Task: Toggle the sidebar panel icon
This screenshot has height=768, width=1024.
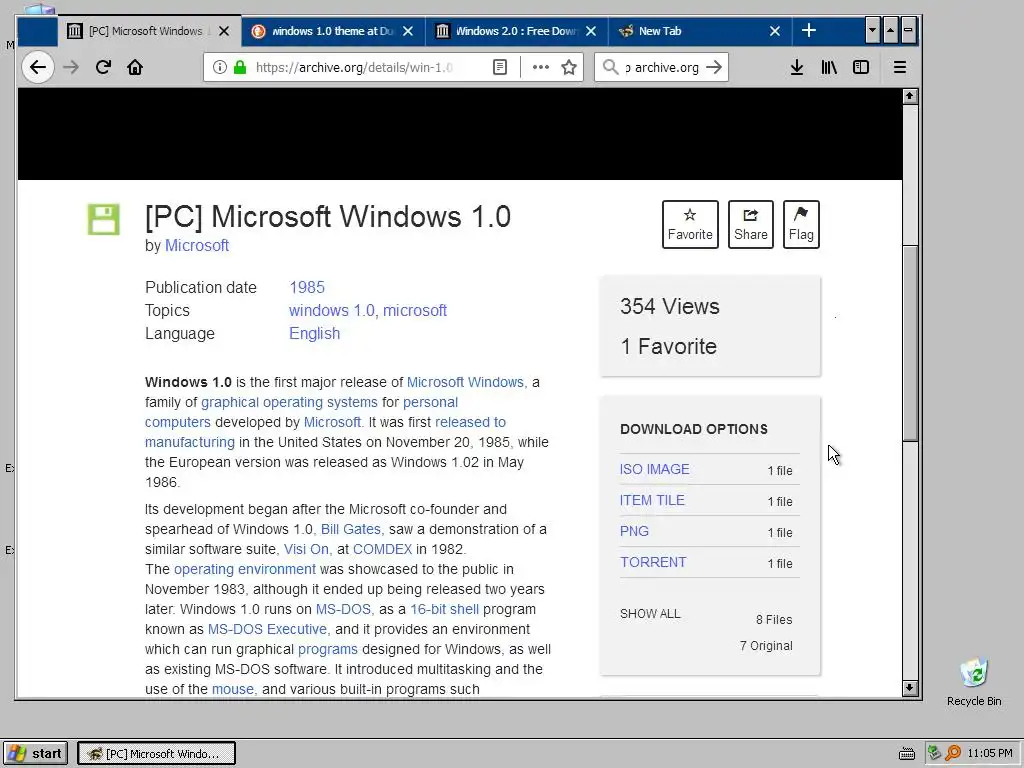Action: point(861,67)
